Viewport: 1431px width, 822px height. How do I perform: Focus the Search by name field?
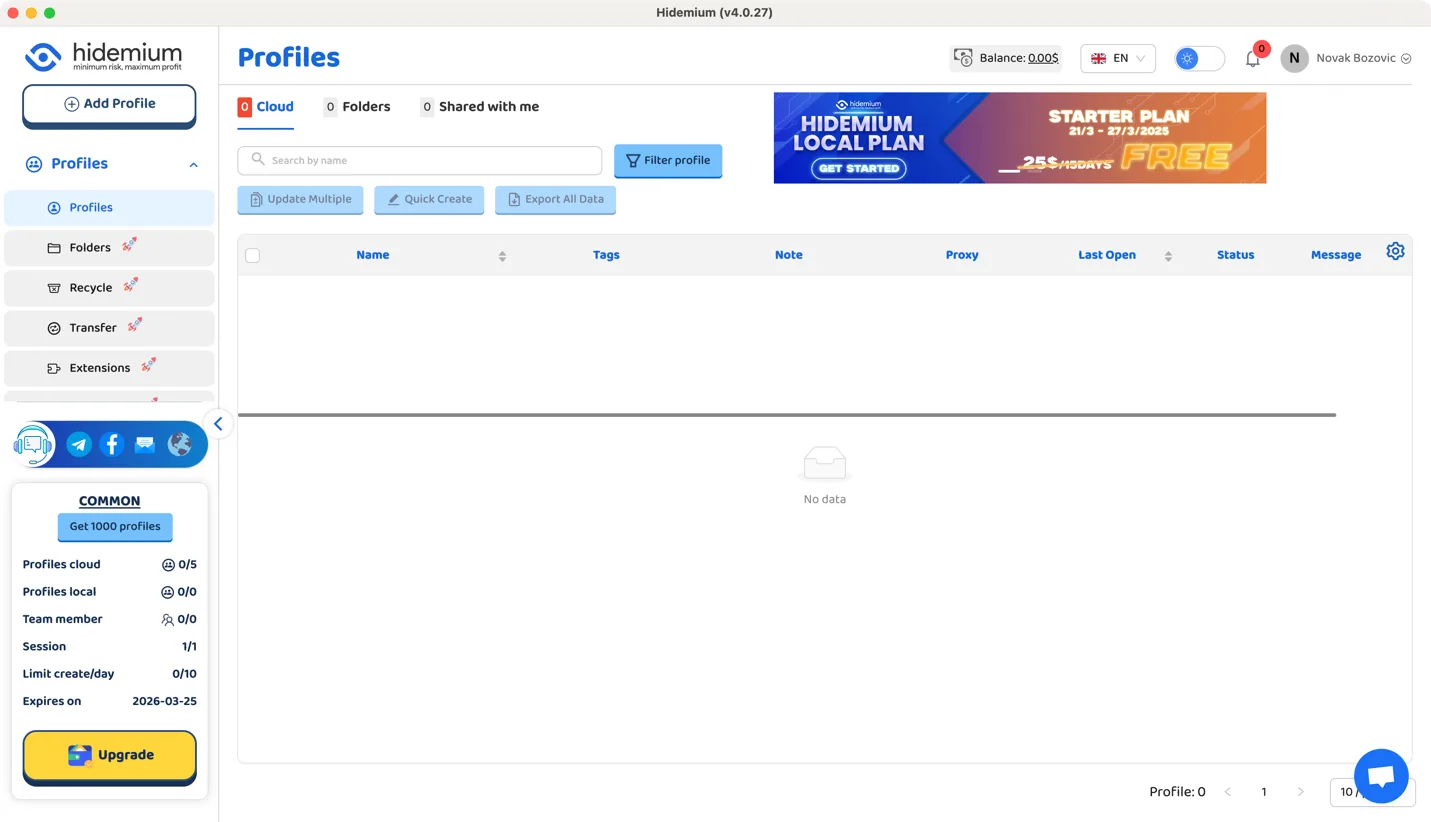pyautogui.click(x=420, y=160)
